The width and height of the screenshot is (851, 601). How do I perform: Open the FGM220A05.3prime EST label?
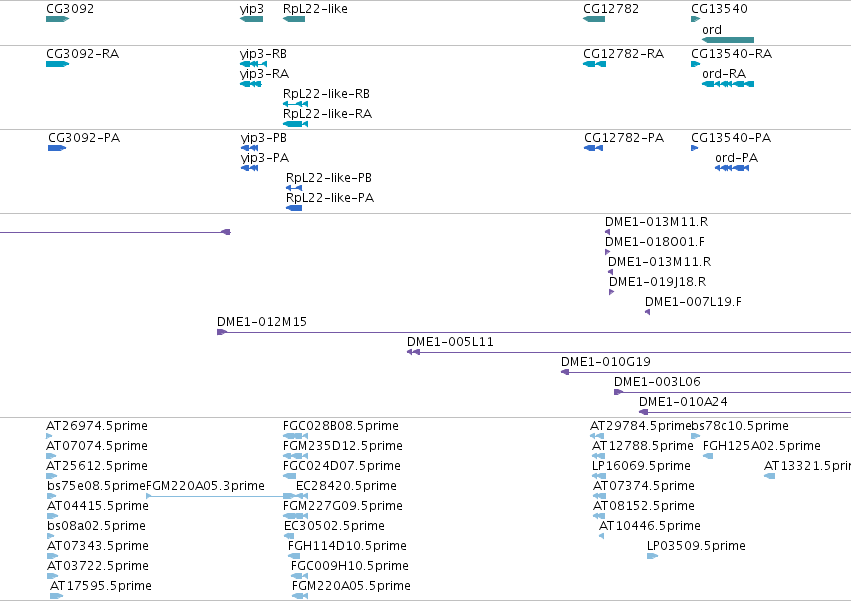[x=206, y=486]
